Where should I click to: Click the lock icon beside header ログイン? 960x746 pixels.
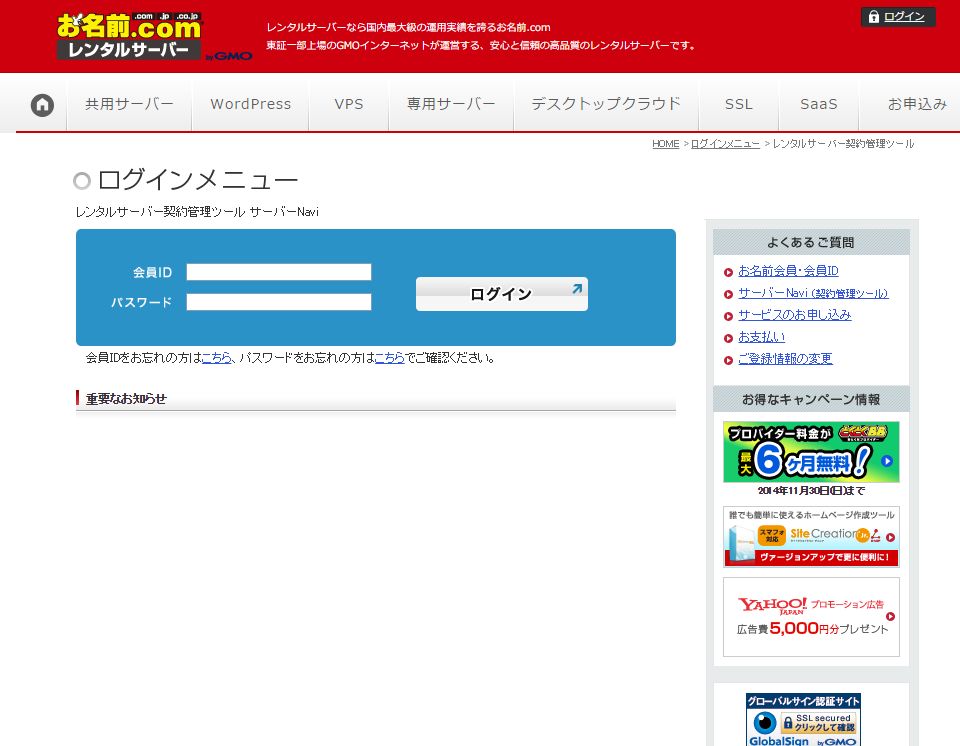(874, 17)
